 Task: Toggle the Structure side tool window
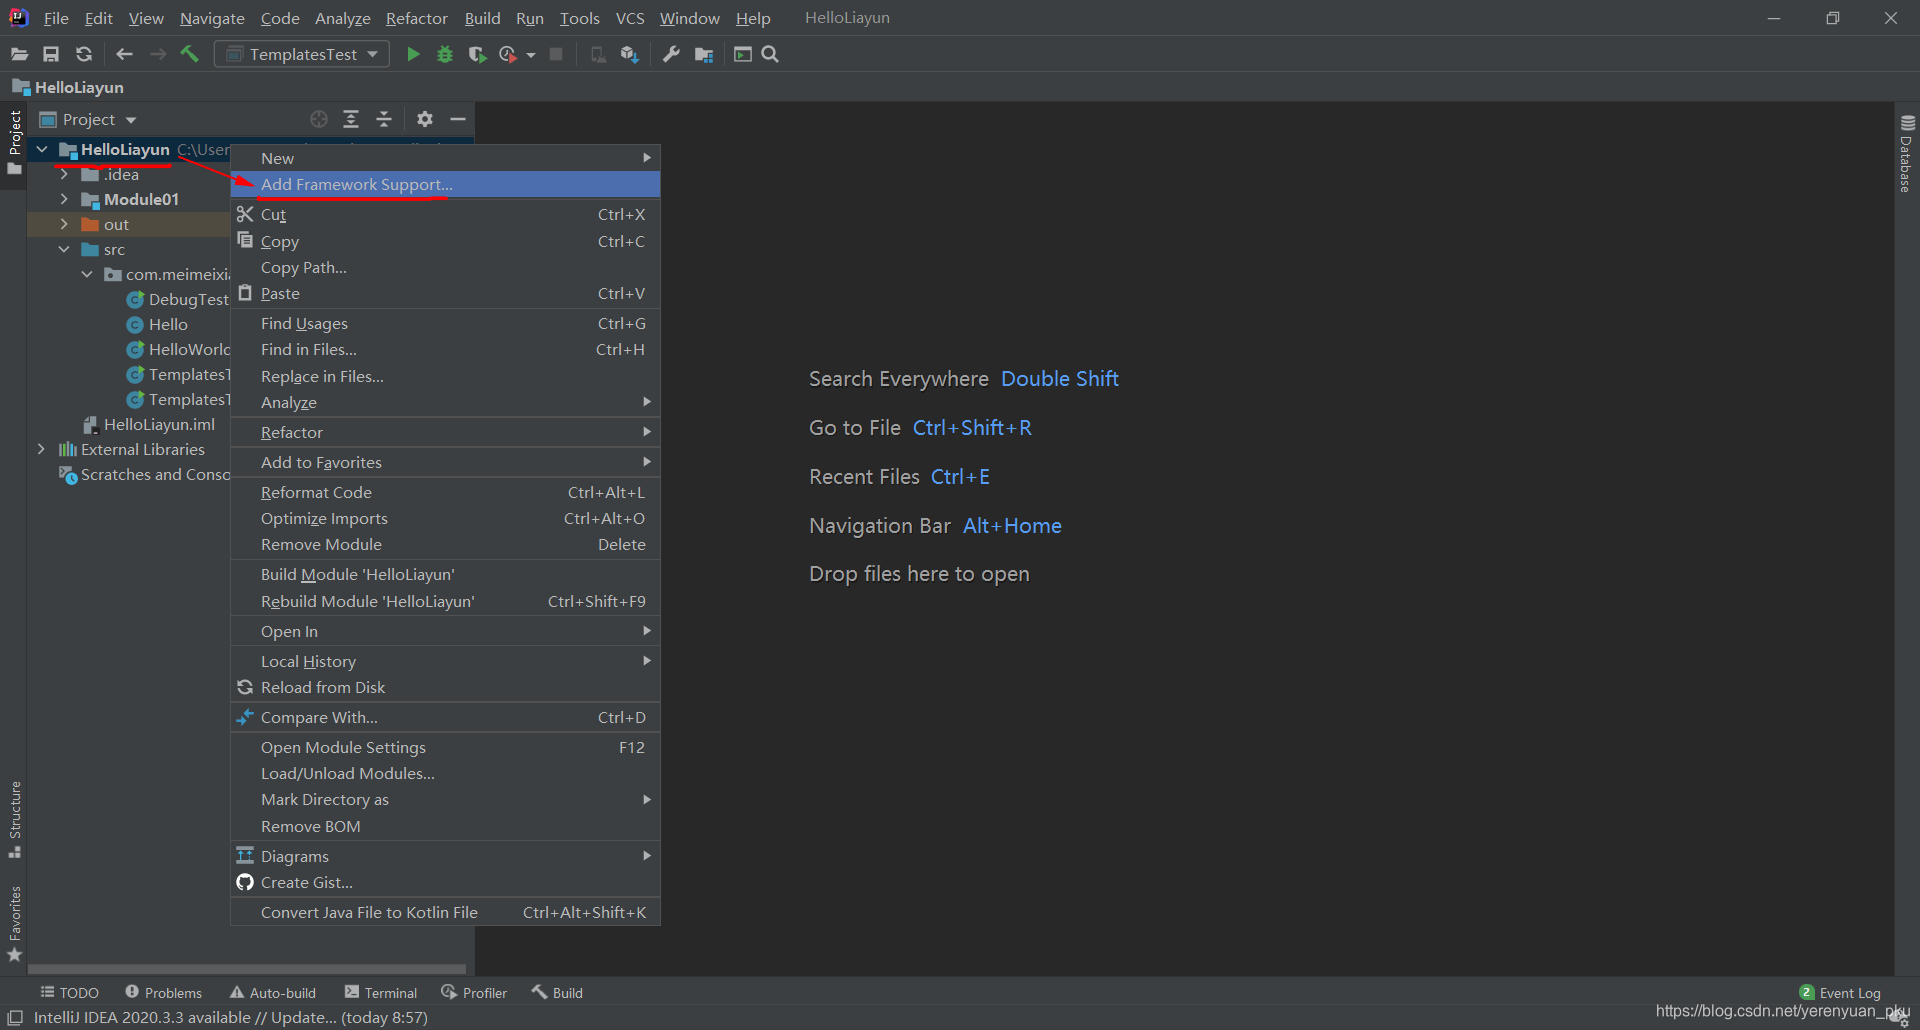coord(14,819)
